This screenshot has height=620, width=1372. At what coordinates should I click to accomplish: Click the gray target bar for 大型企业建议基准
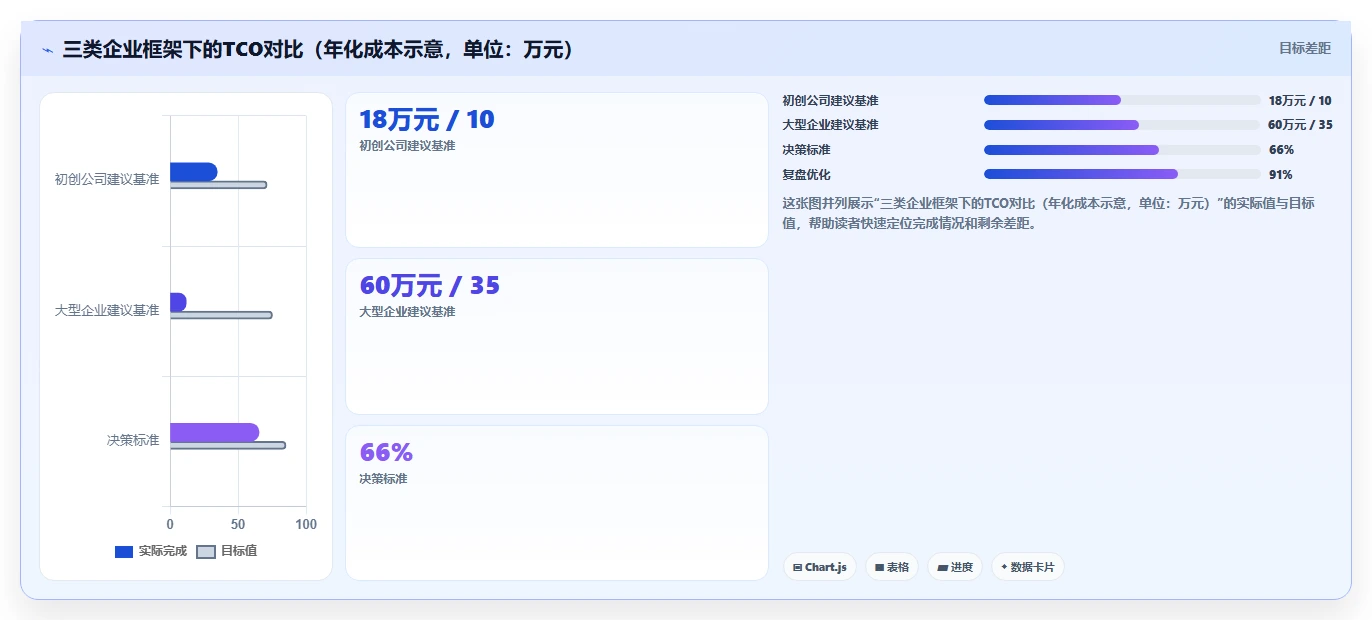coord(221,315)
